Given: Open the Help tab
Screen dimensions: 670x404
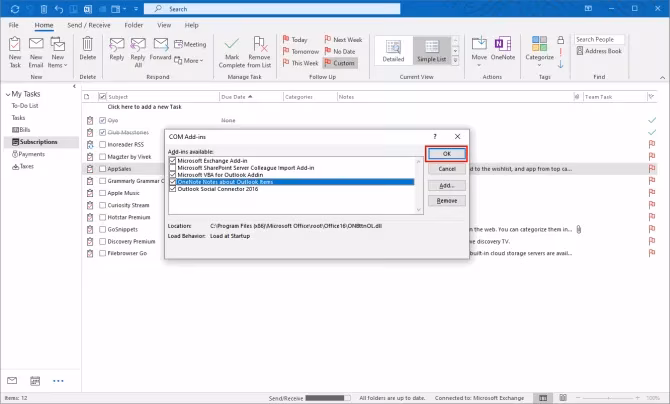Looking at the screenshot, I should 191,25.
